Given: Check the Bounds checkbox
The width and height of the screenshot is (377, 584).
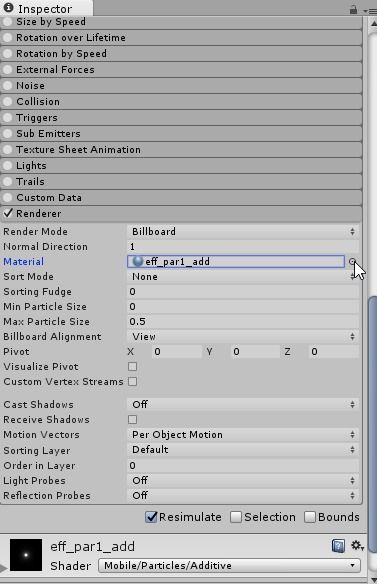Looking at the screenshot, I should point(310,517).
